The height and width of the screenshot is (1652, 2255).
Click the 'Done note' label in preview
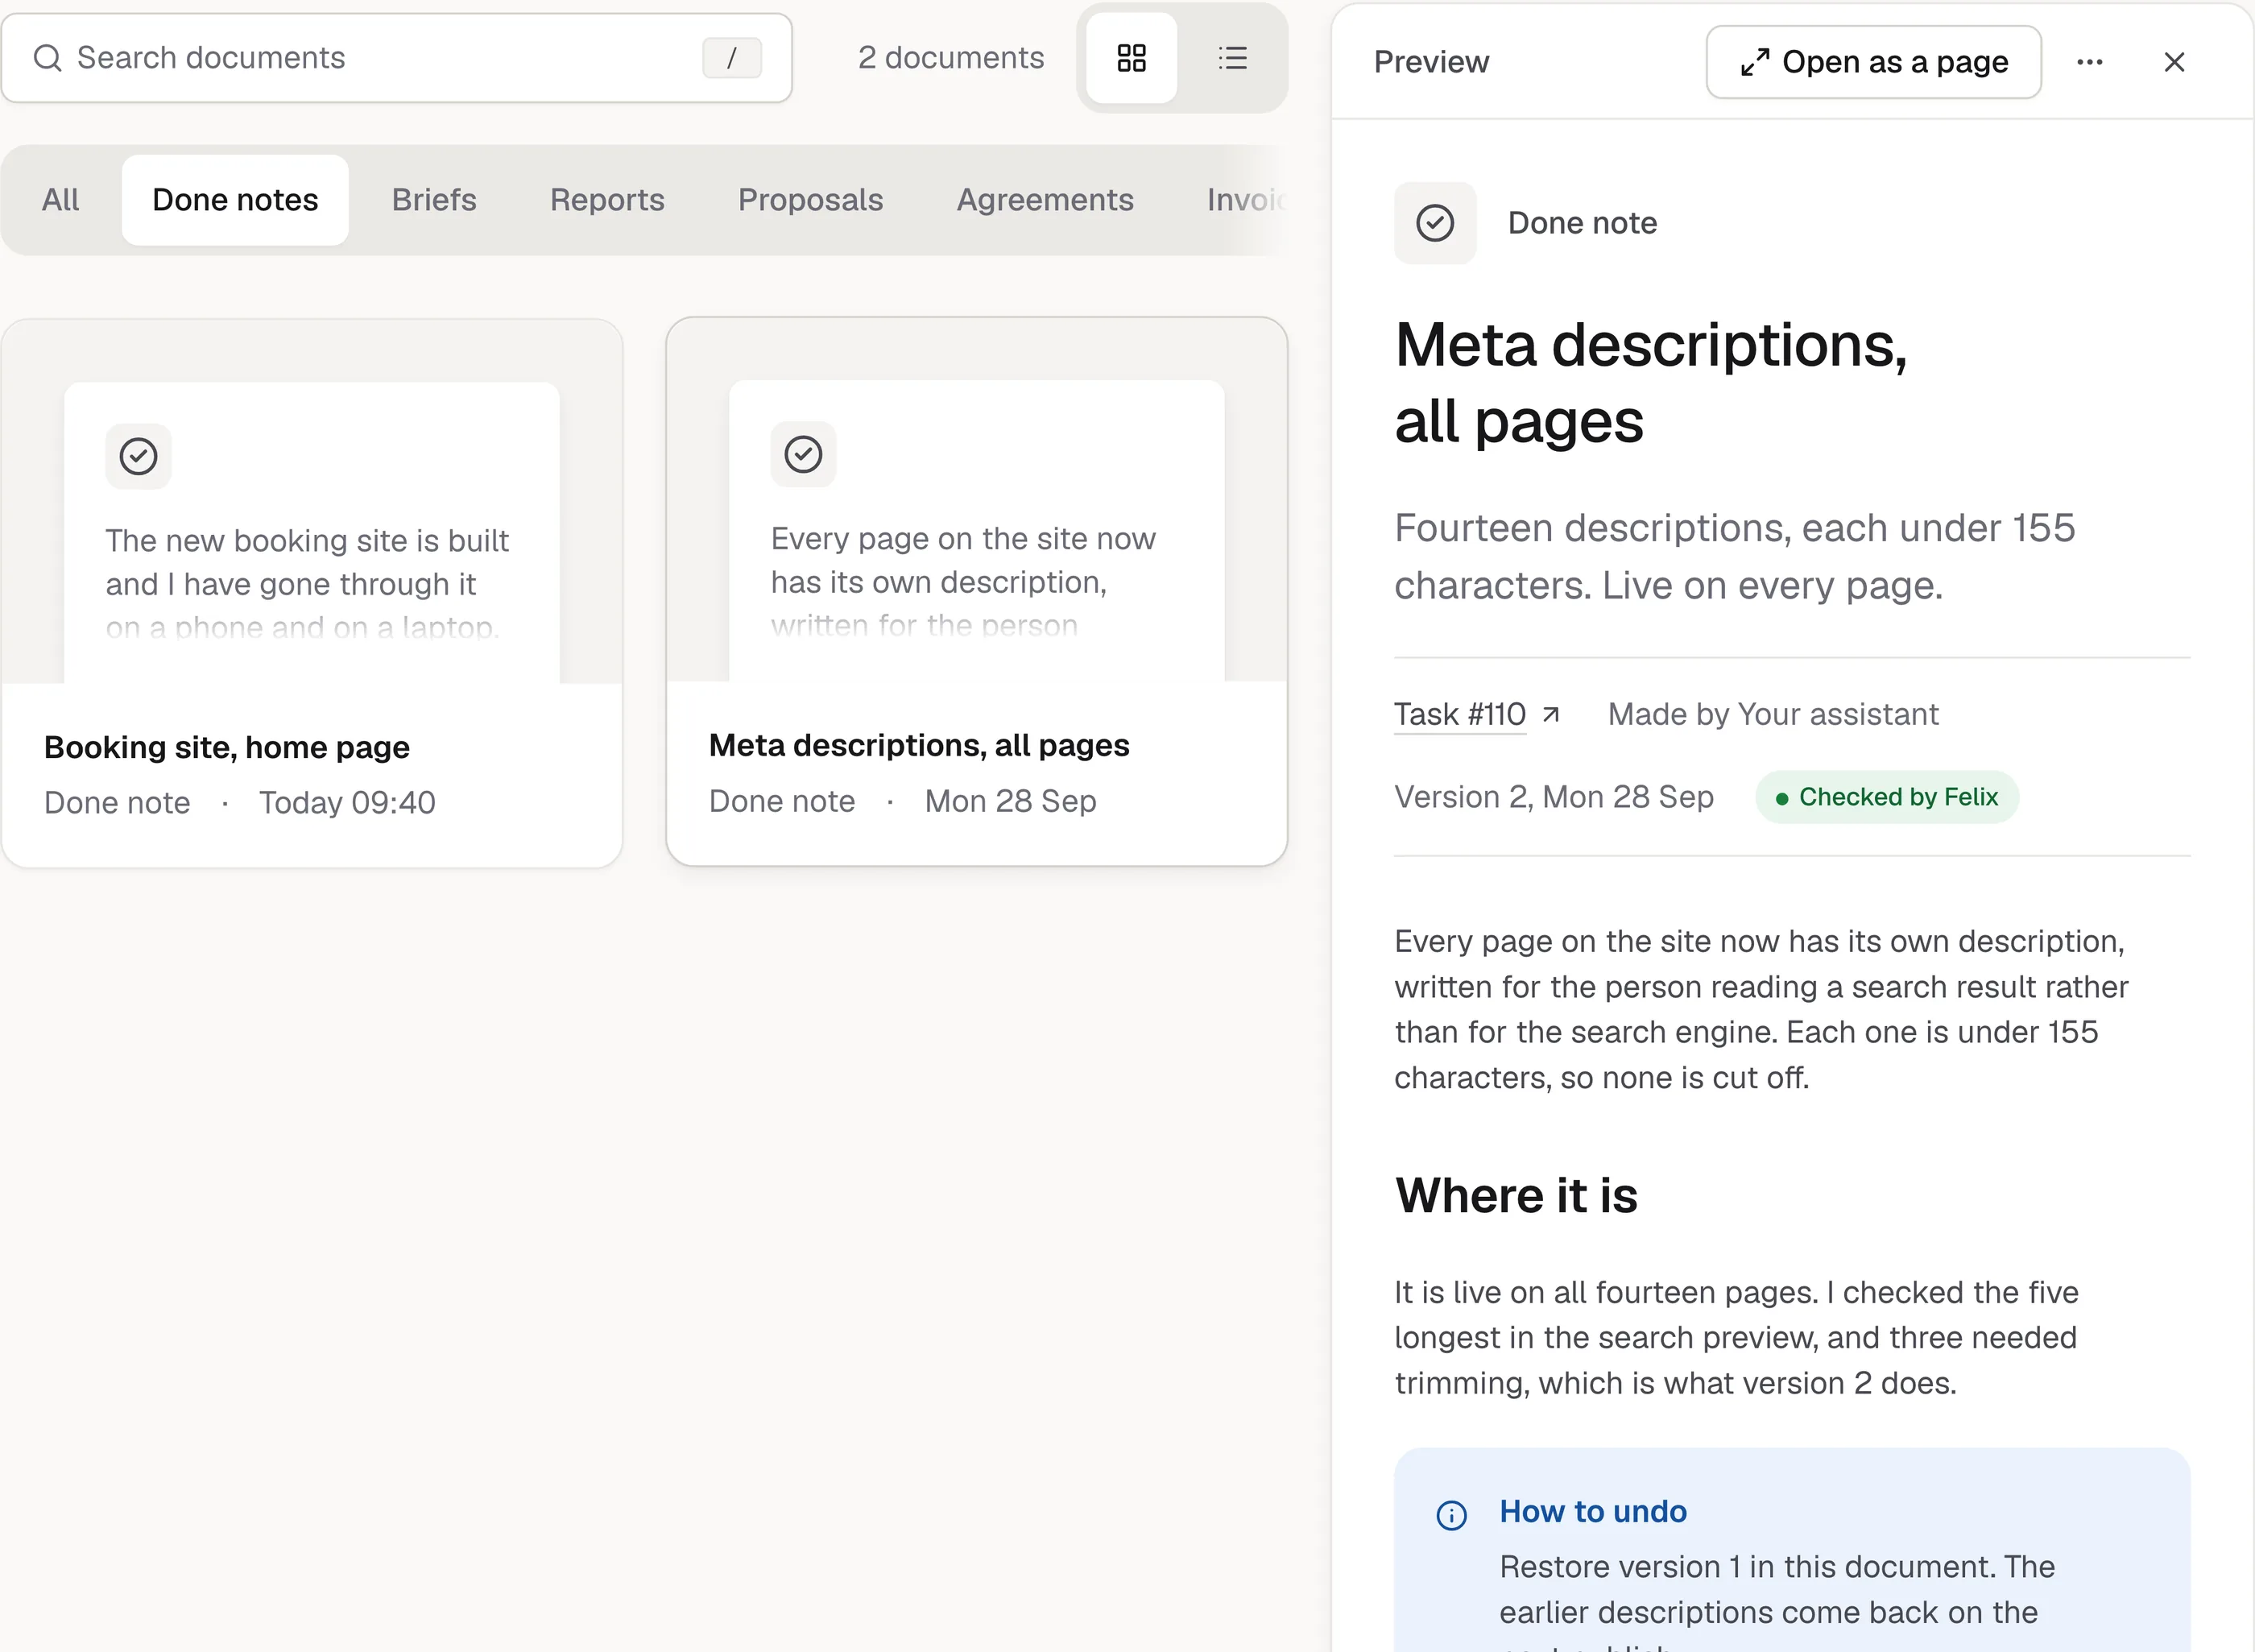[x=1582, y=223]
